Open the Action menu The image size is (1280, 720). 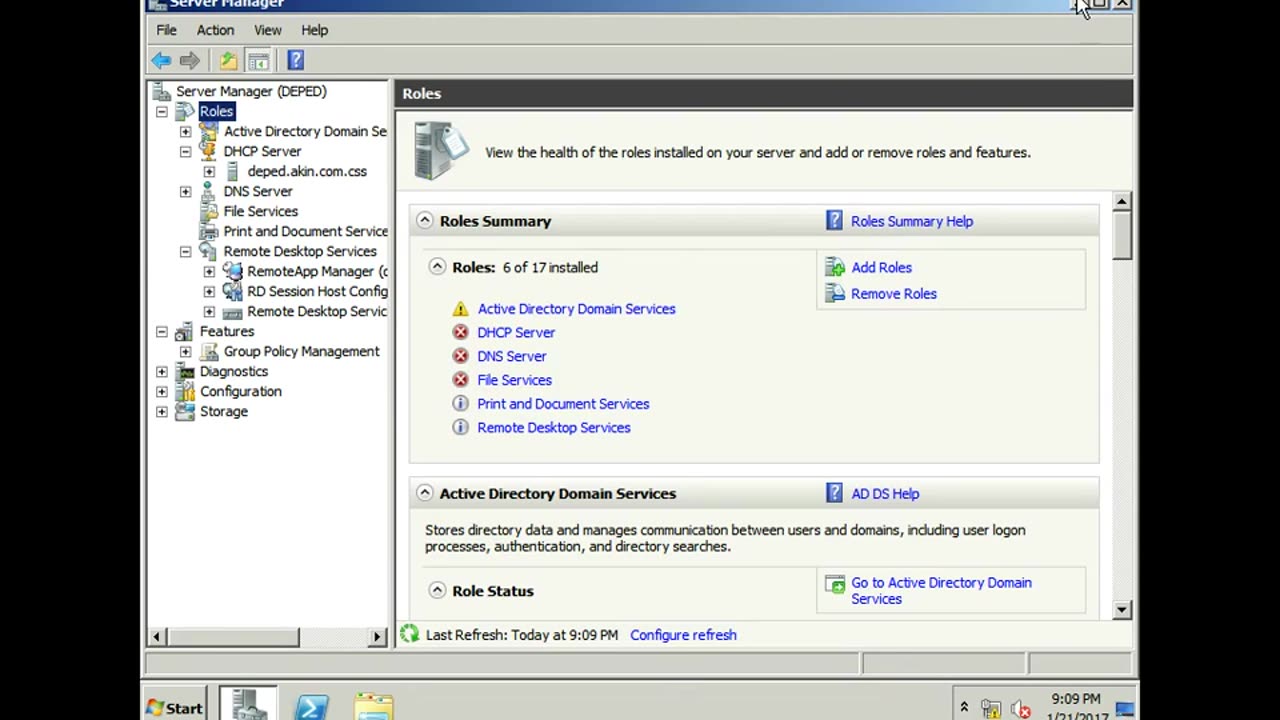tap(215, 30)
